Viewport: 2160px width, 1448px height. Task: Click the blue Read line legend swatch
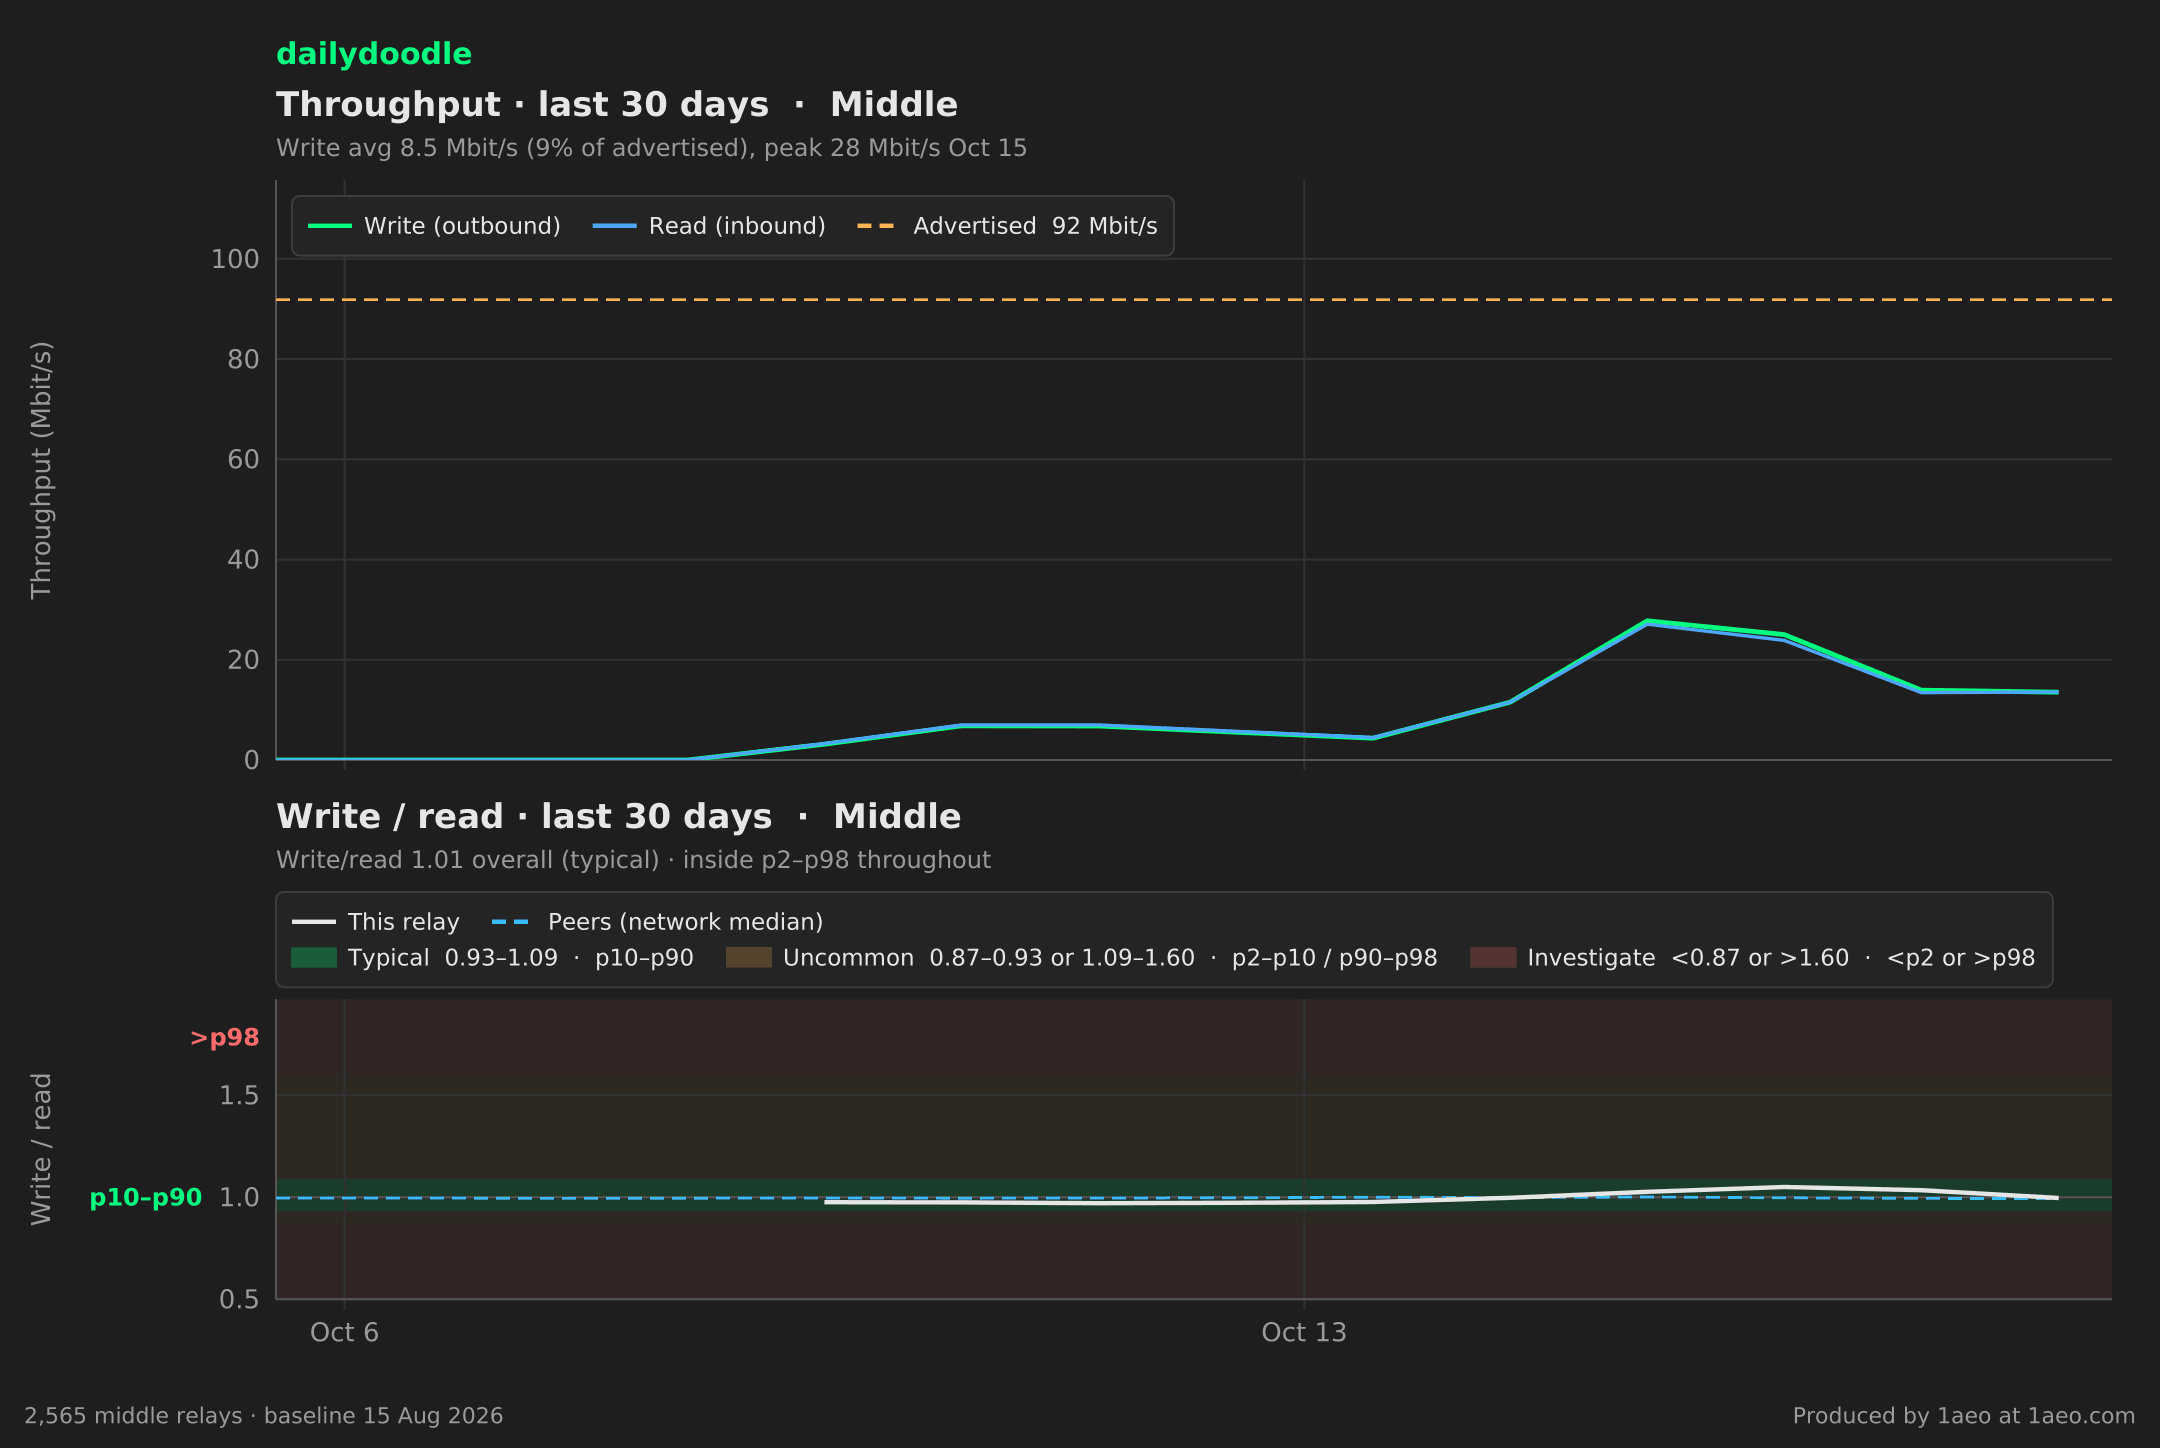(614, 226)
